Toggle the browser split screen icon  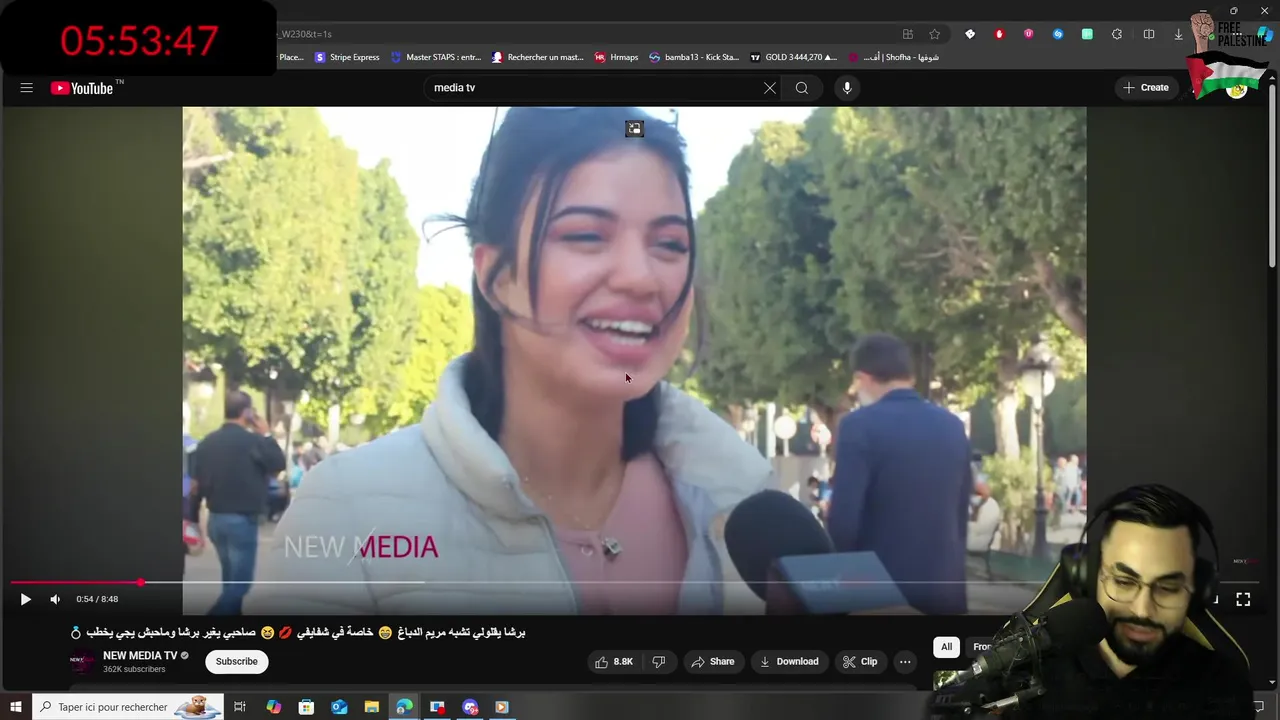click(1149, 34)
